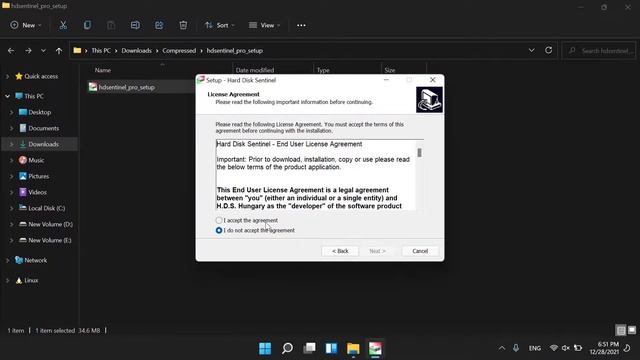Expand the Desktop tree node
Image resolution: width=640 pixels, height=360 pixels.
coord(11,112)
